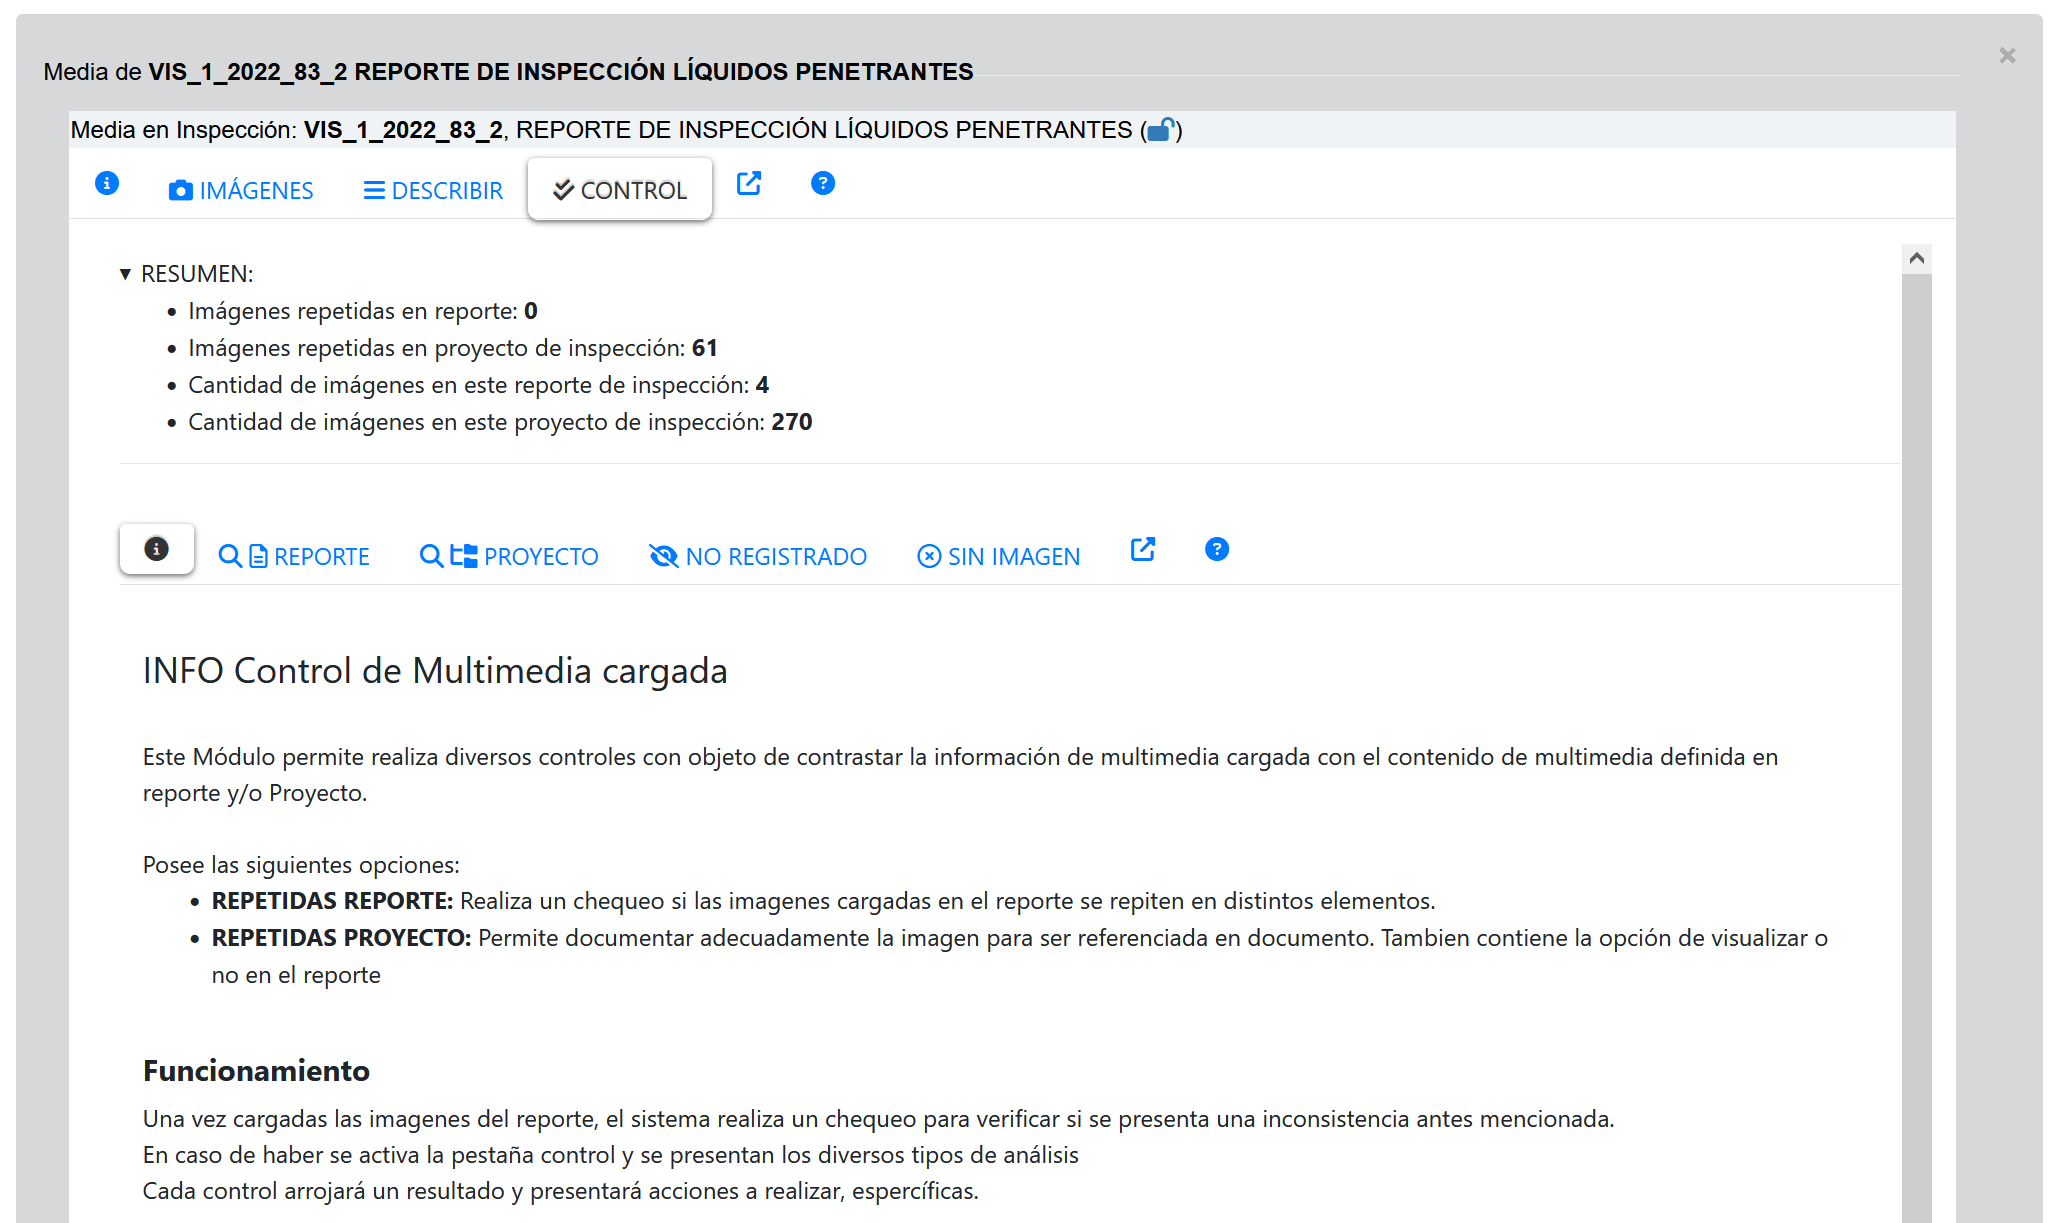Click the external link icon beside the CONTROL tab

point(749,184)
